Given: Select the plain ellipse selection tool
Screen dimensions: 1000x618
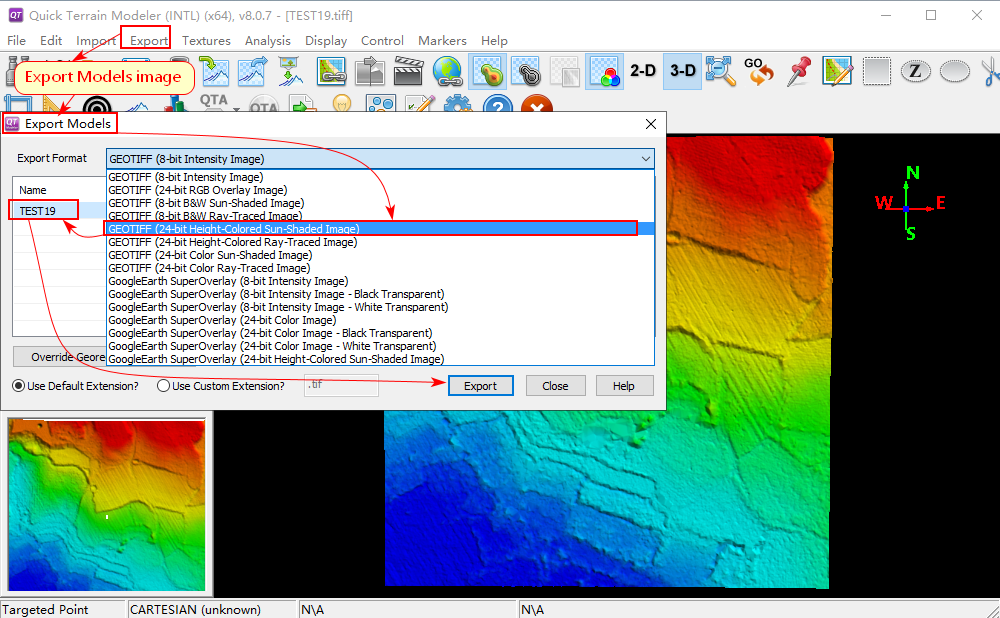Looking at the screenshot, I should [x=955, y=71].
